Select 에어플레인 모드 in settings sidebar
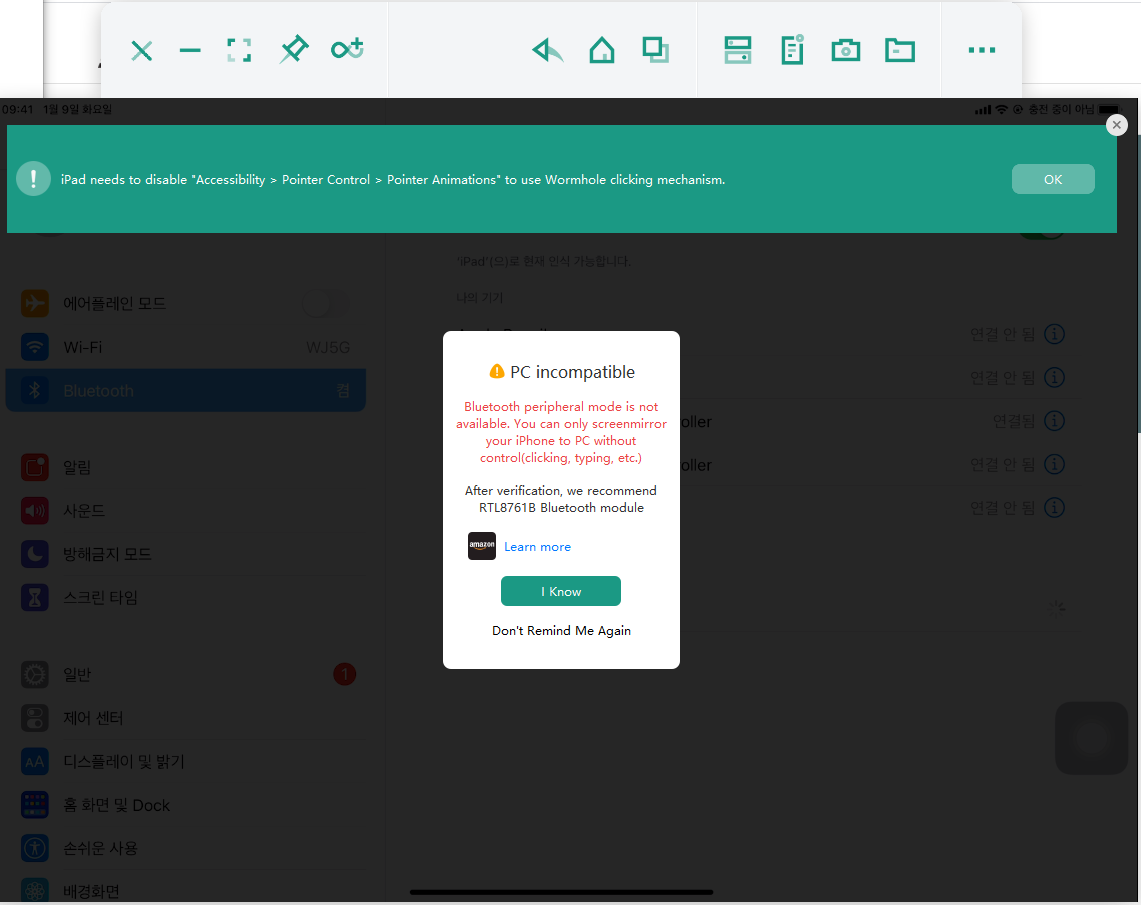 tap(186, 303)
